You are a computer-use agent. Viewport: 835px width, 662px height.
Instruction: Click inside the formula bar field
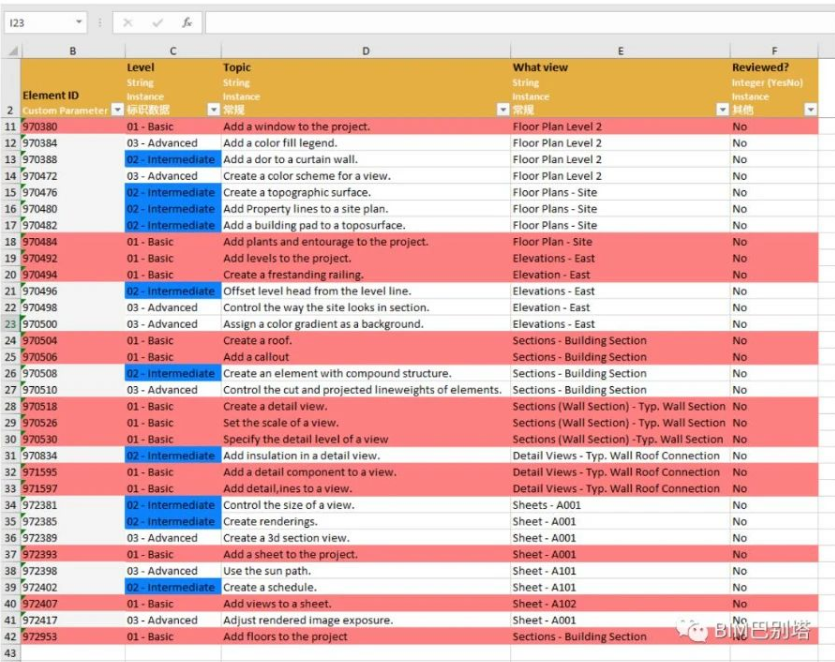pyautogui.click(x=520, y=23)
